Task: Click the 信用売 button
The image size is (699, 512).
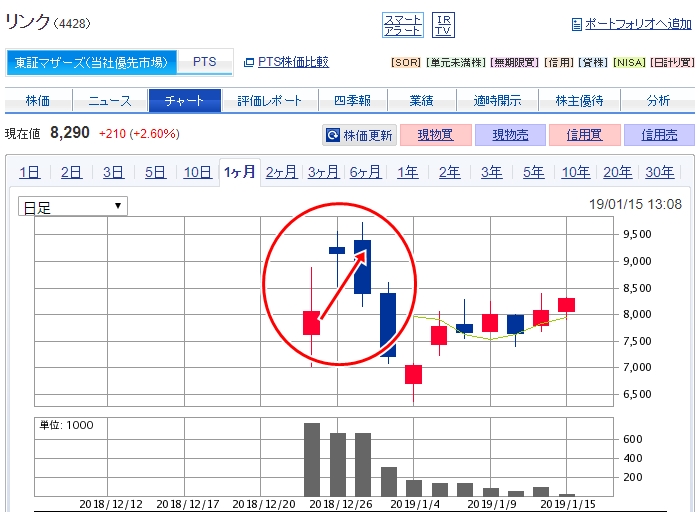Action: coord(658,135)
